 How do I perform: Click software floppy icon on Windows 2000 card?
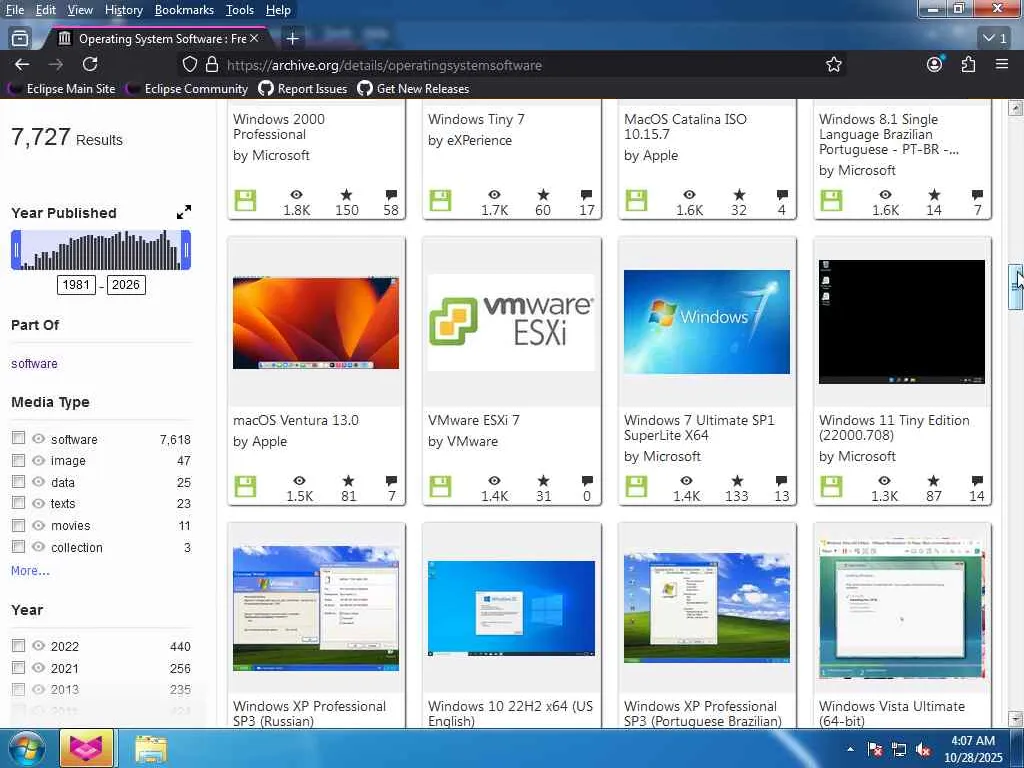(246, 200)
